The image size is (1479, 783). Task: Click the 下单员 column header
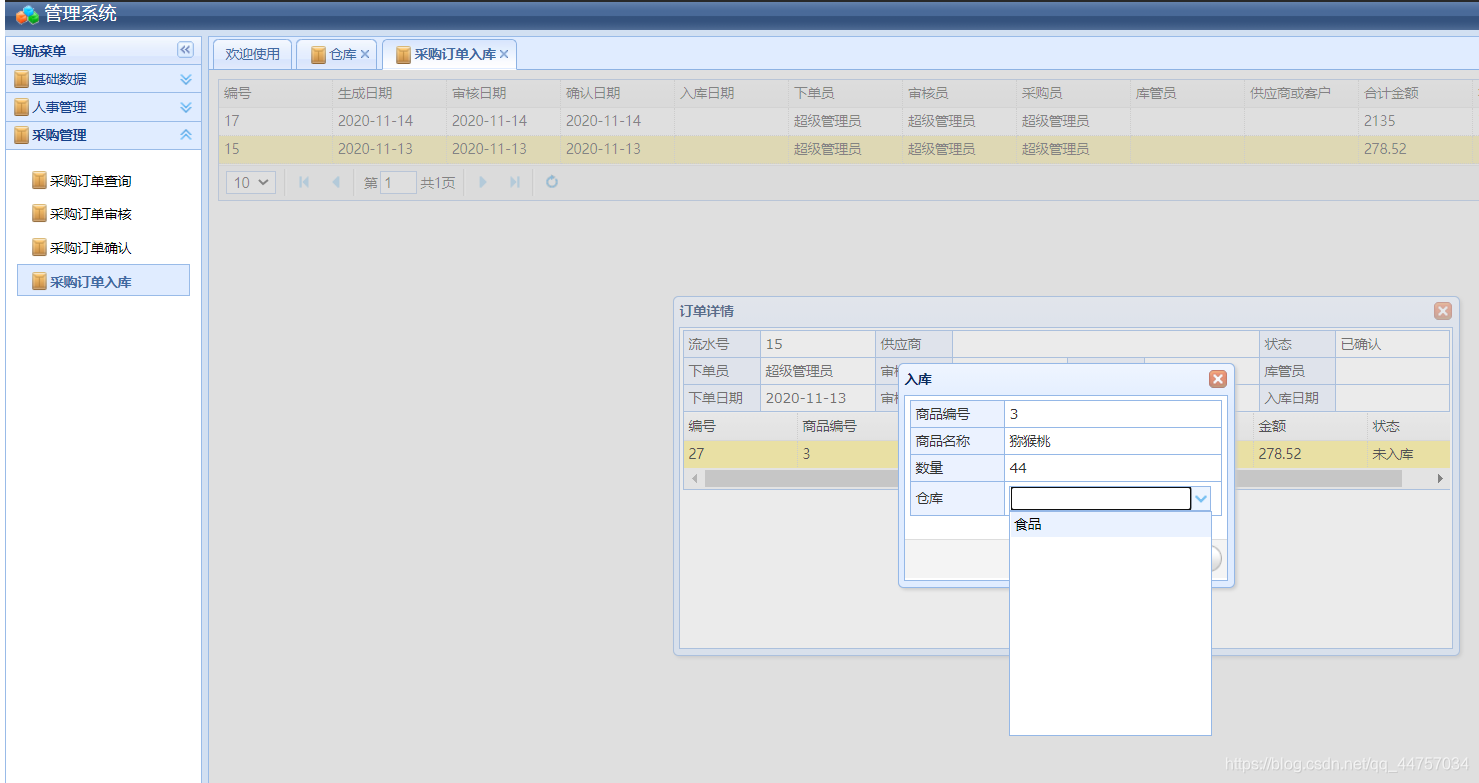845,93
